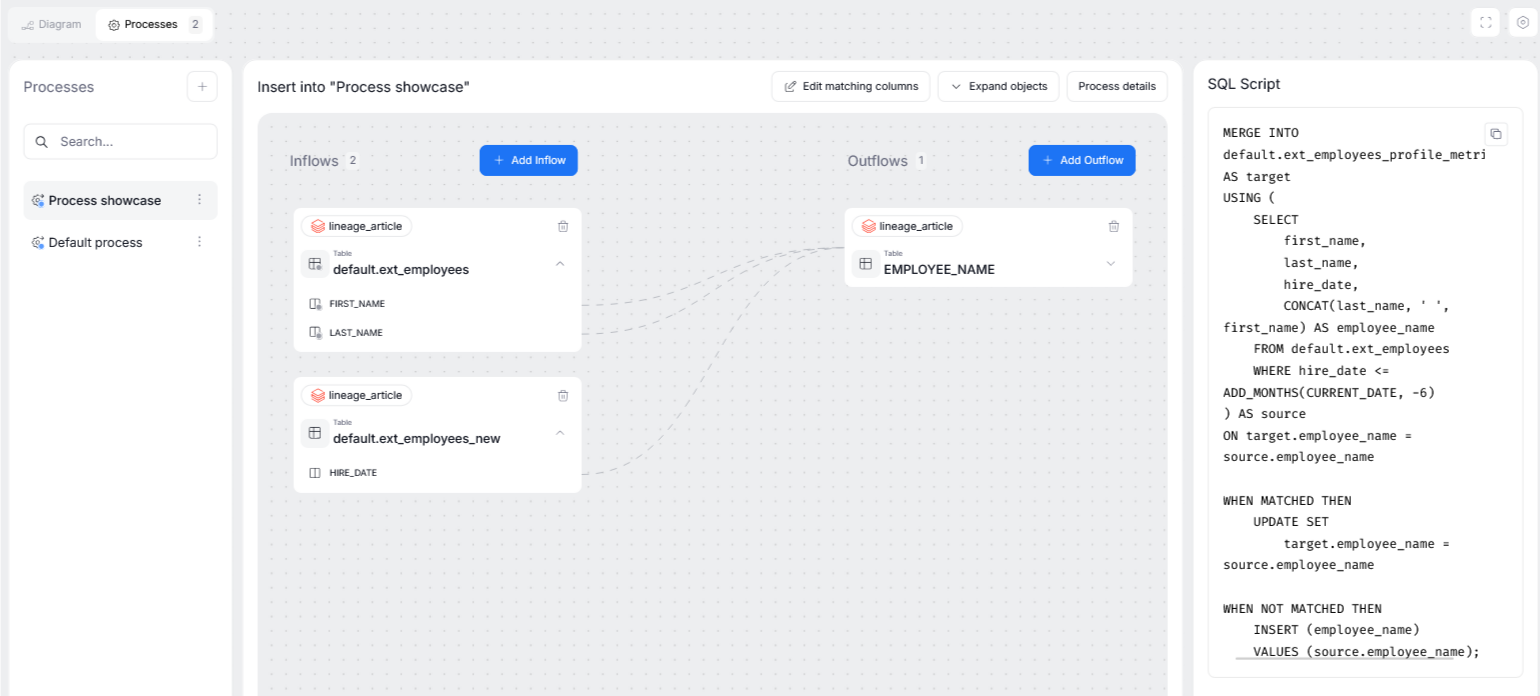Viewport: 1540px width, 696px height.
Task: Click the Default process gear icon
Action: click(38, 242)
